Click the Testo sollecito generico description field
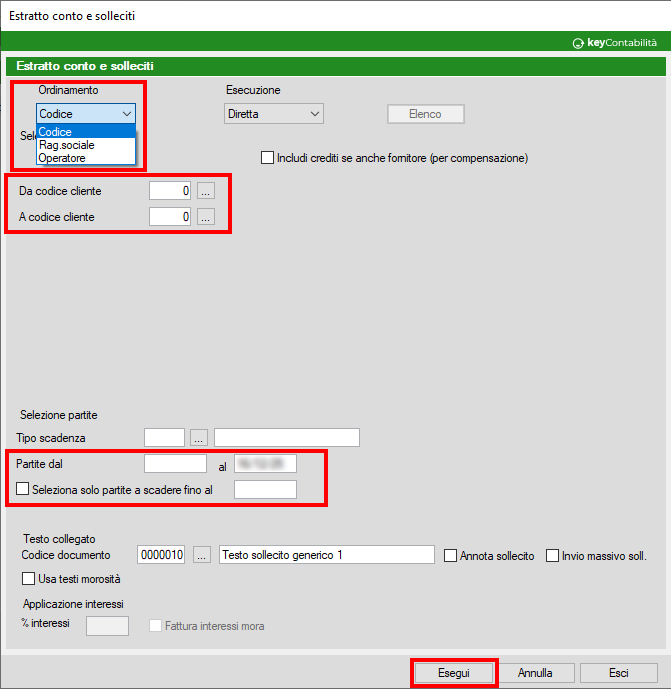The width and height of the screenshot is (671, 689). click(x=326, y=555)
